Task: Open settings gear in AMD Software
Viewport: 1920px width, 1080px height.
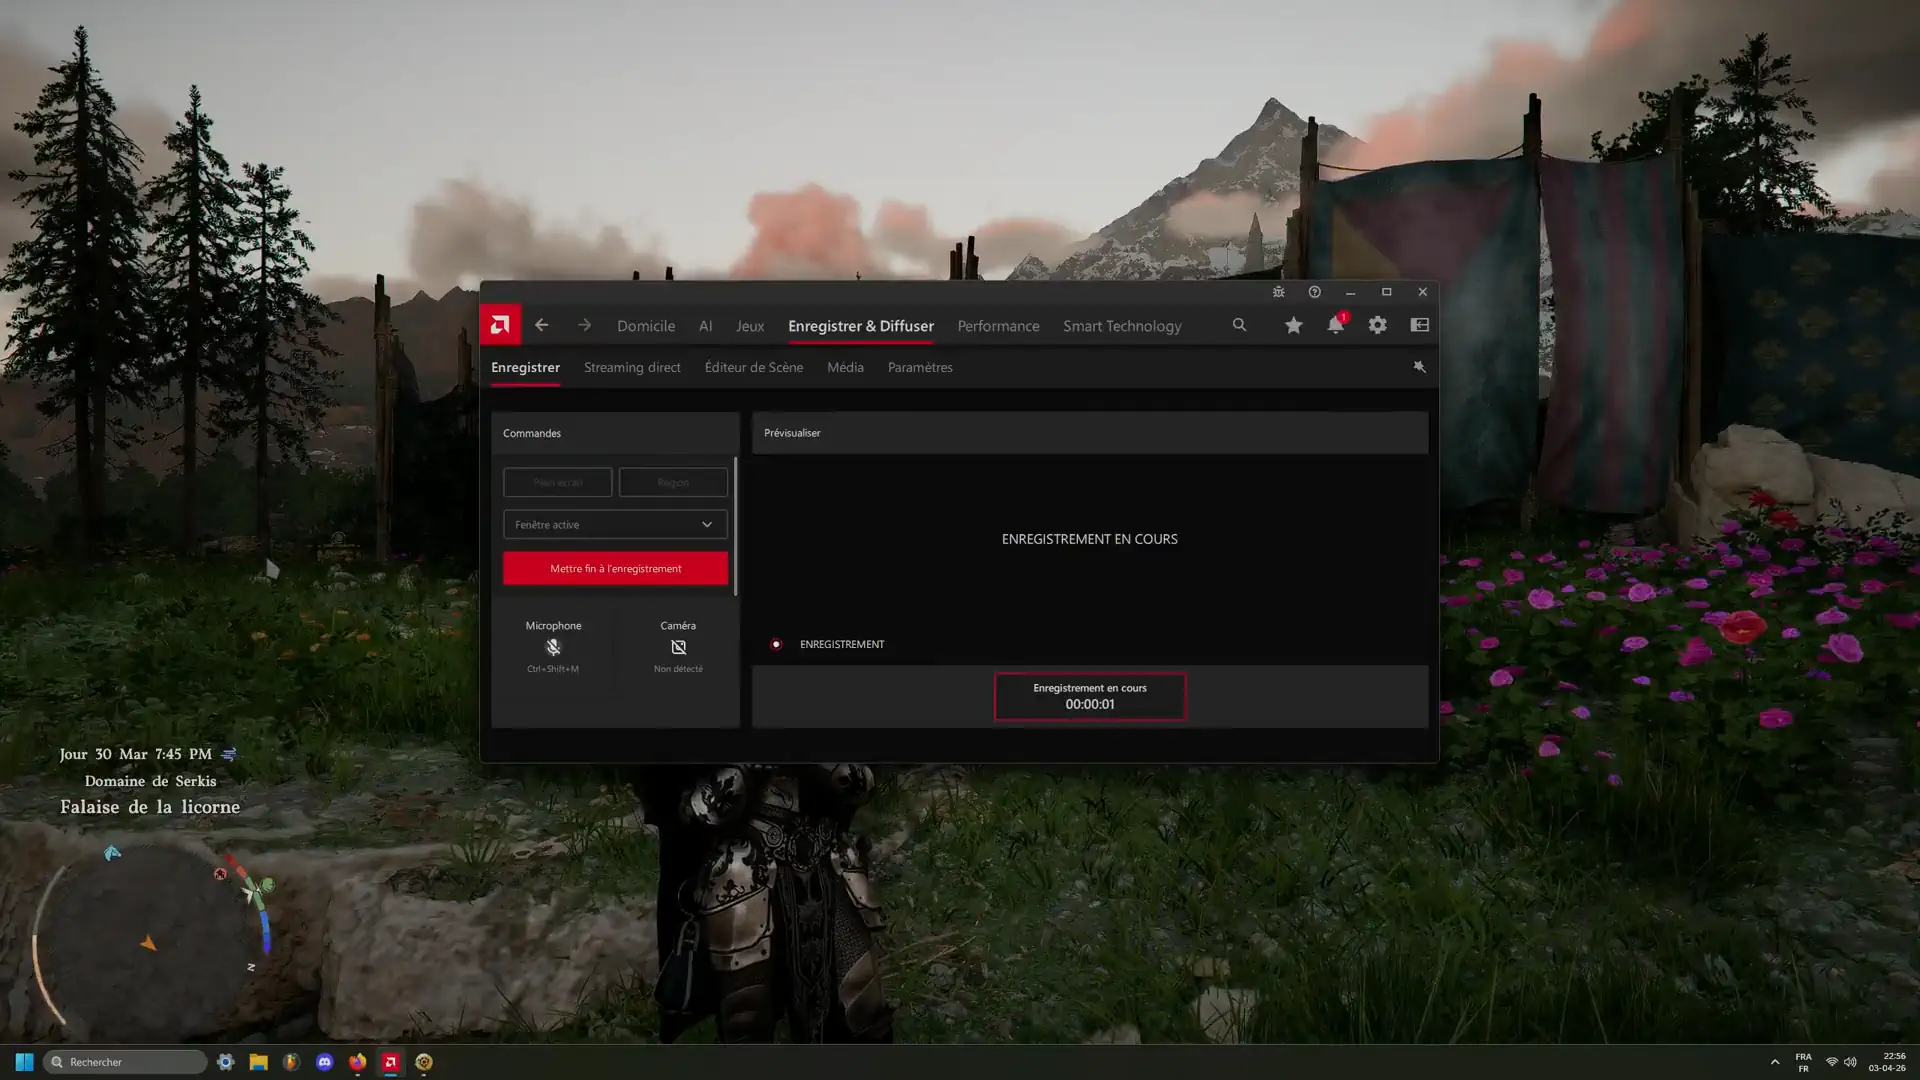Action: pyautogui.click(x=1377, y=325)
